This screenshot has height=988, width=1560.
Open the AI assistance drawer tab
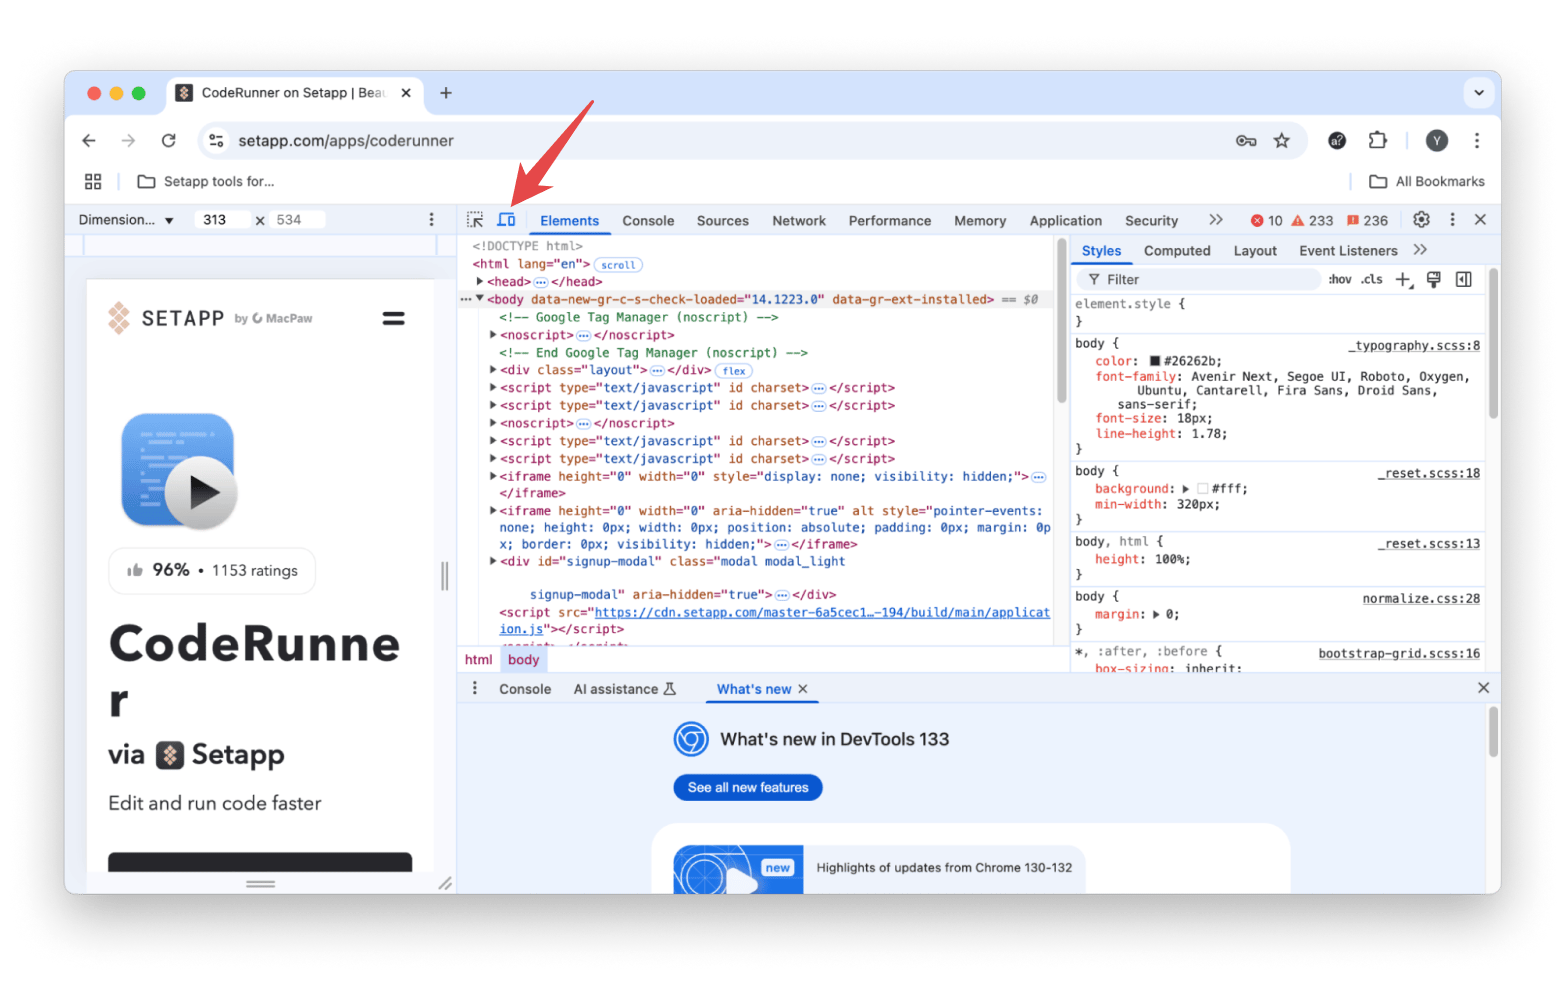pos(625,689)
